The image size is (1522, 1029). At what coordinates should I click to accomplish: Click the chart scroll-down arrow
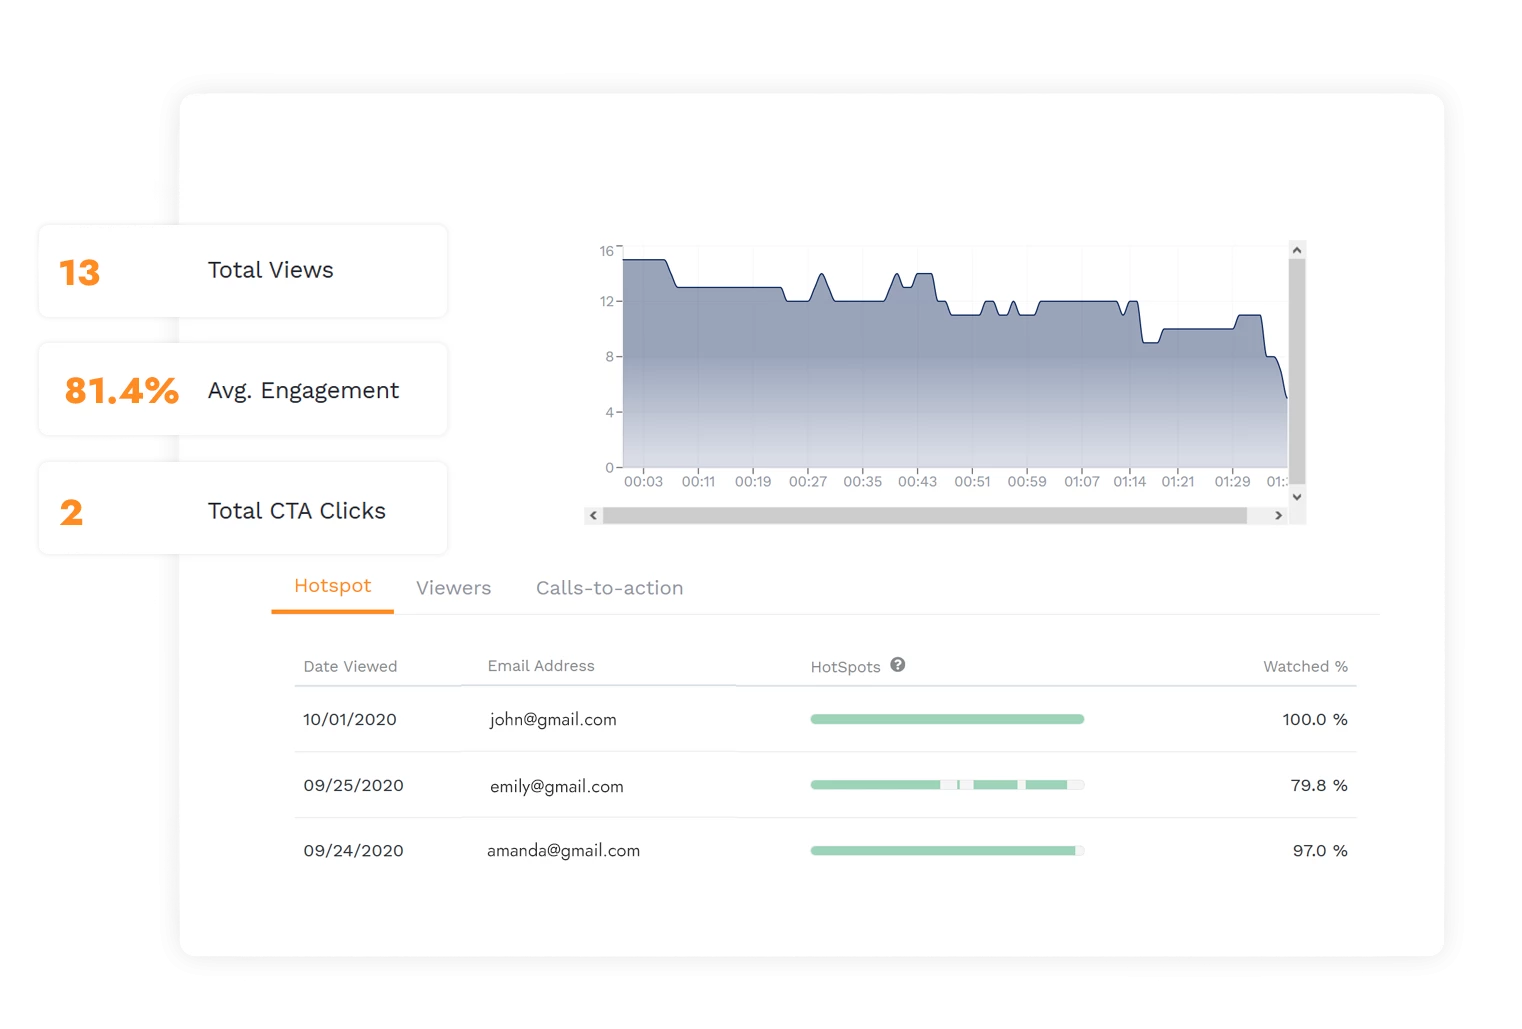coord(1297,497)
